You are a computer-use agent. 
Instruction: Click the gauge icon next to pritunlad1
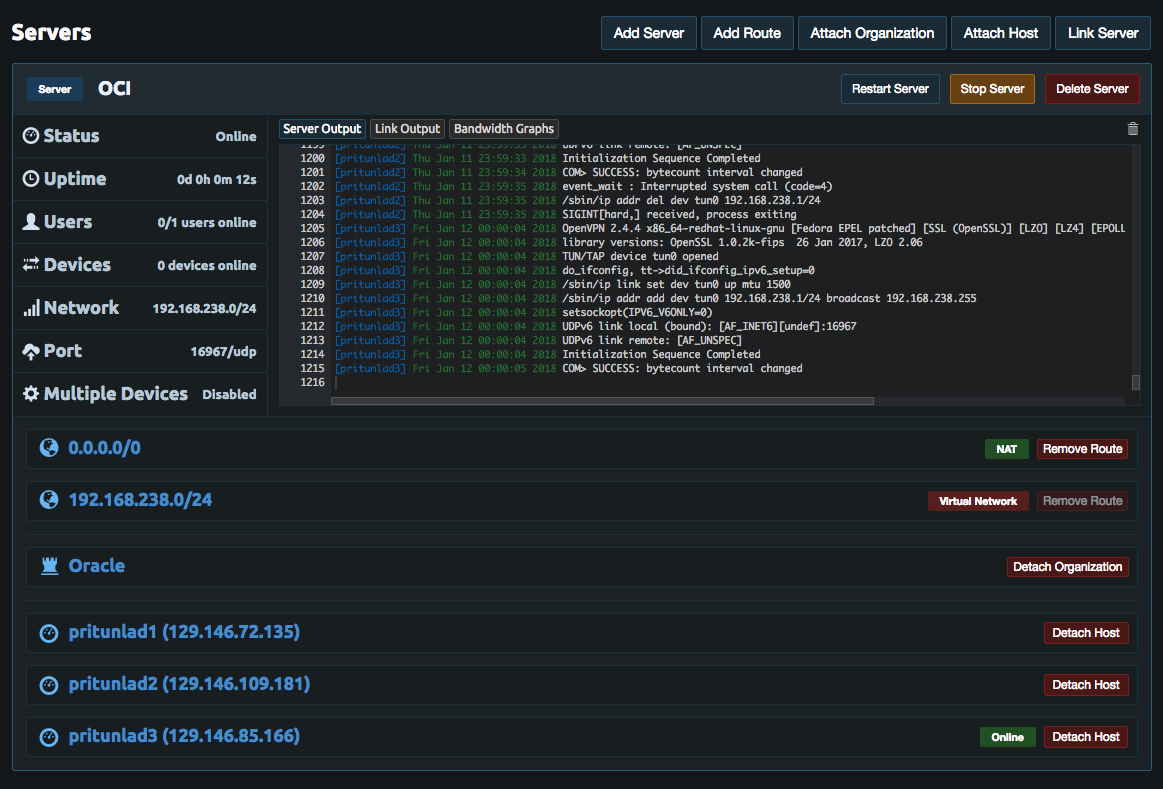click(x=48, y=633)
